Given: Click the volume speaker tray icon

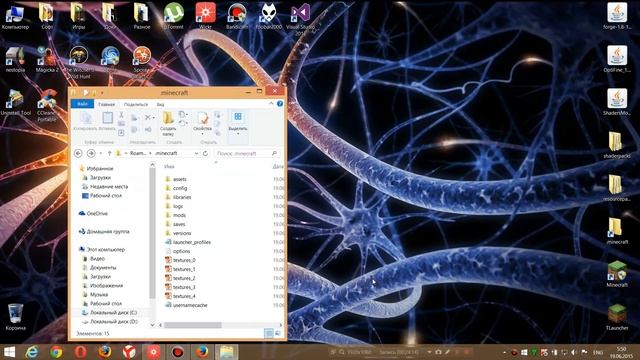Looking at the screenshot, I should click(x=574, y=352).
